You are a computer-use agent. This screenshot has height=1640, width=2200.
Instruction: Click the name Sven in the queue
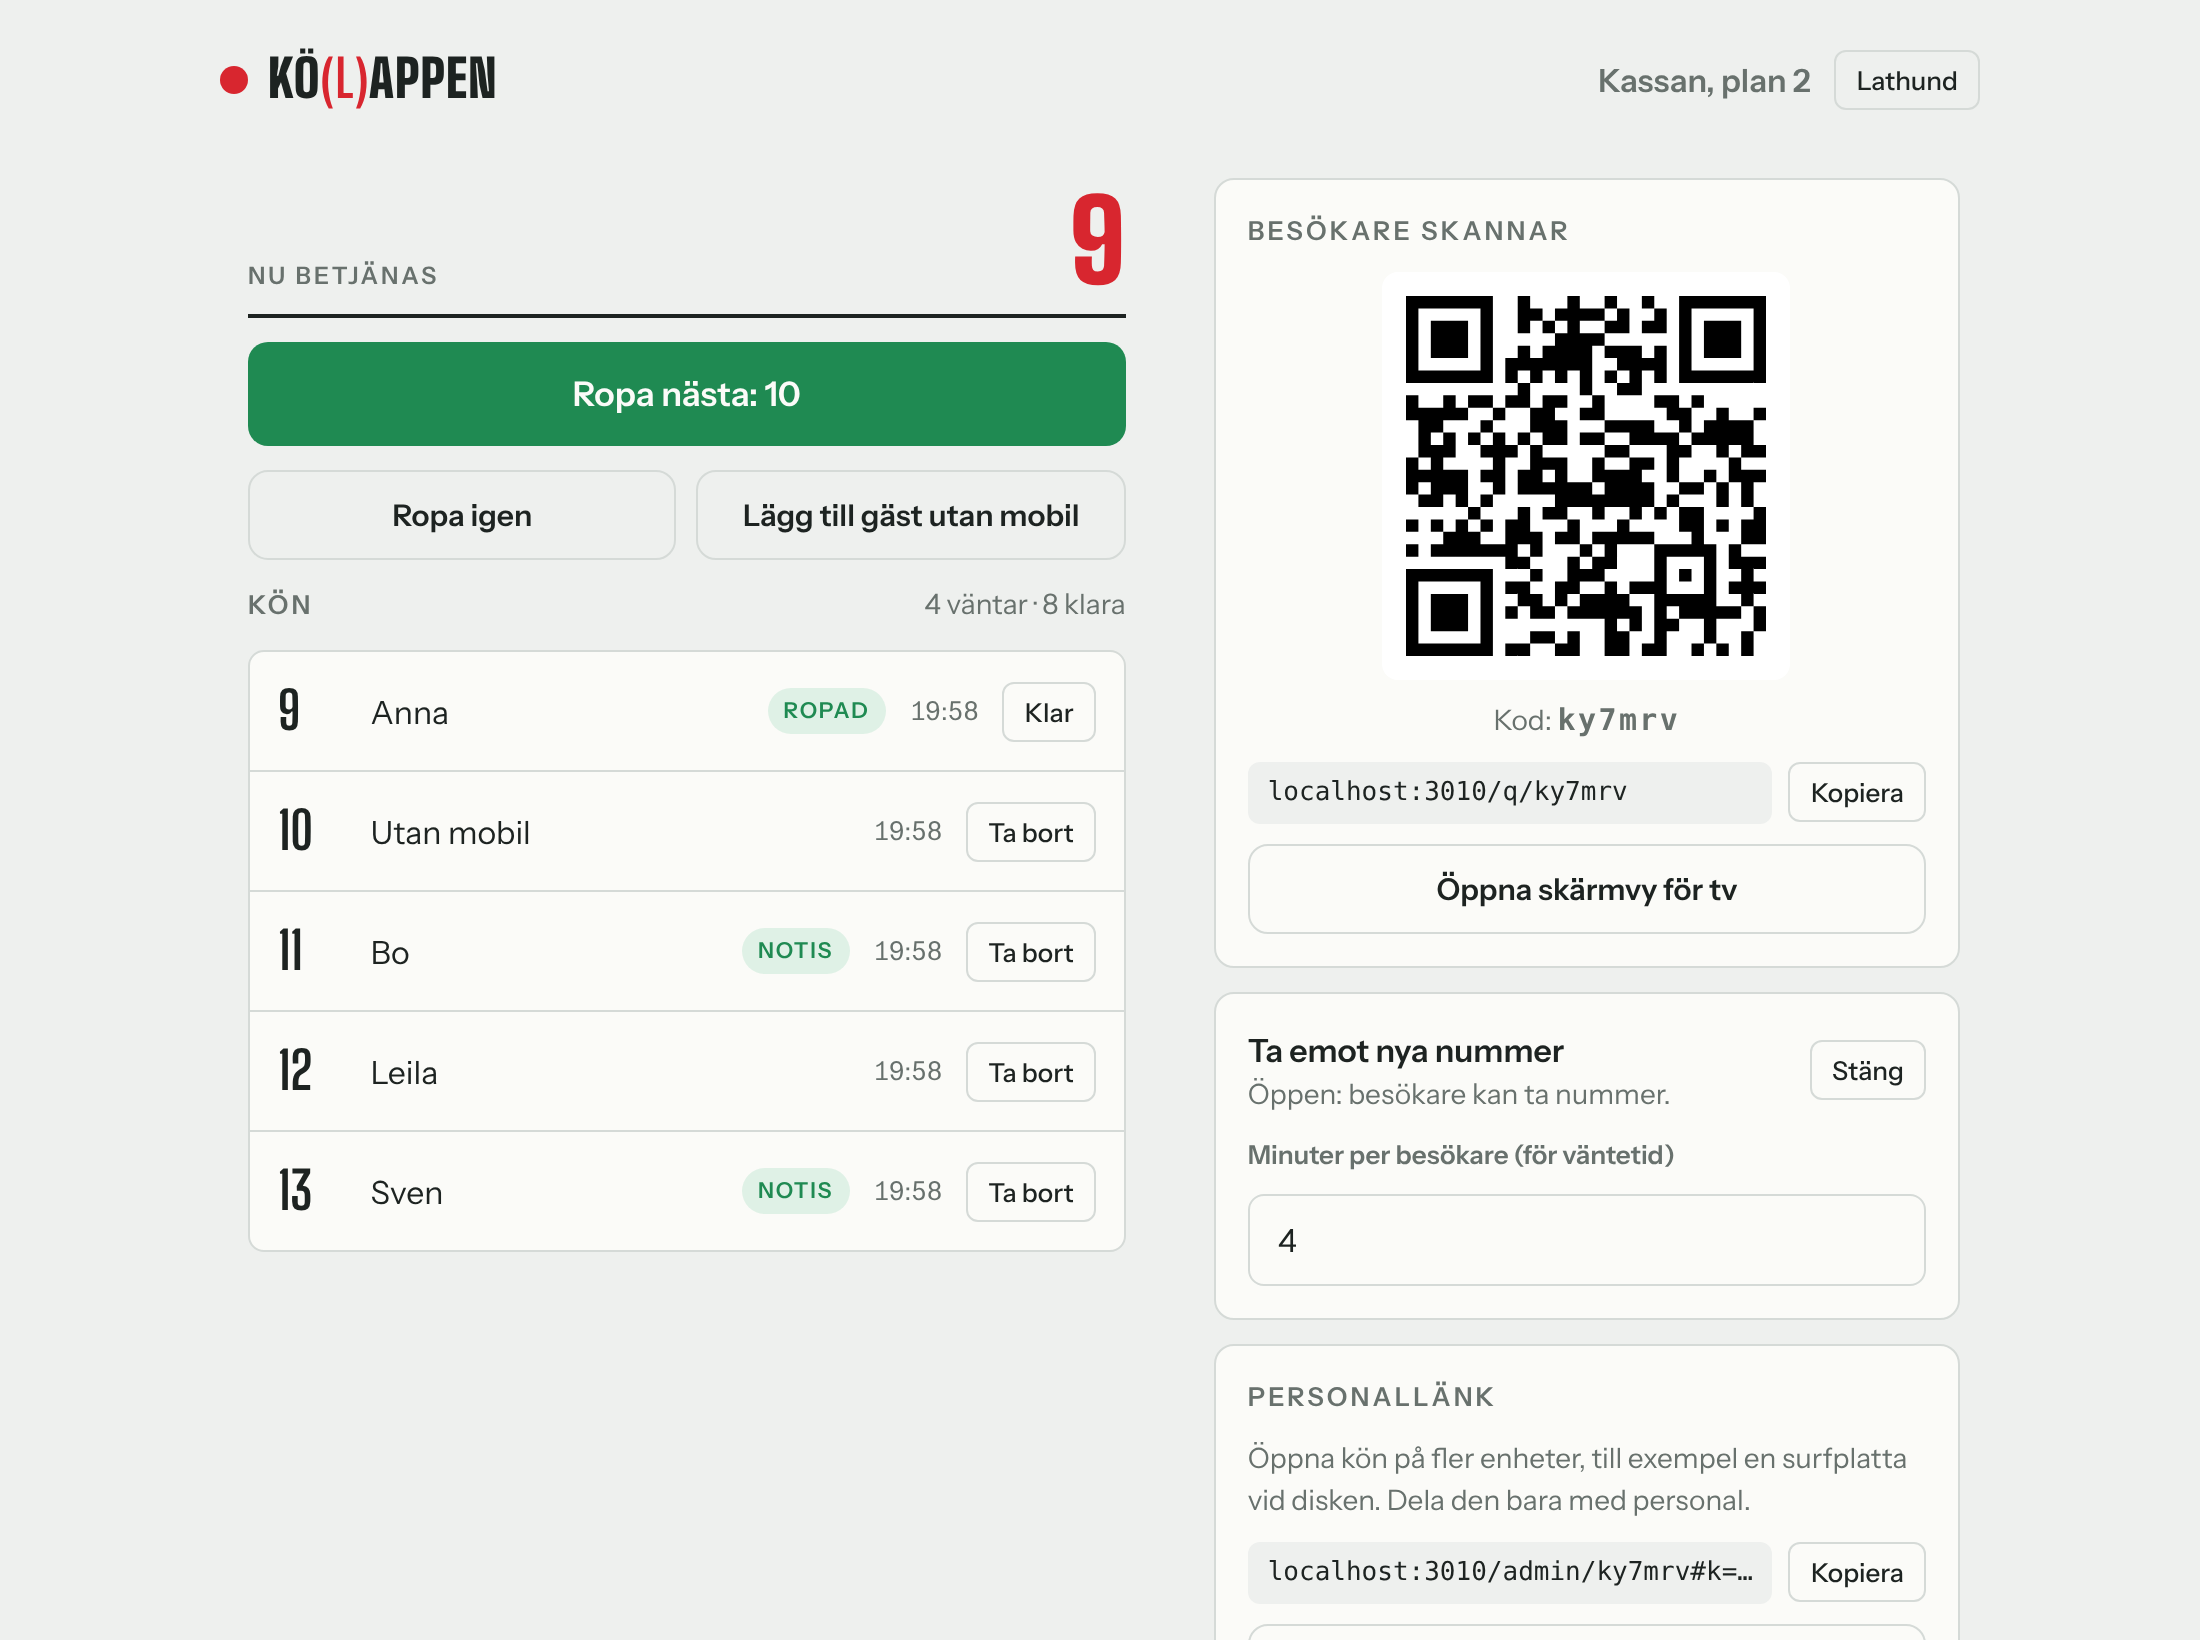pyautogui.click(x=406, y=1193)
